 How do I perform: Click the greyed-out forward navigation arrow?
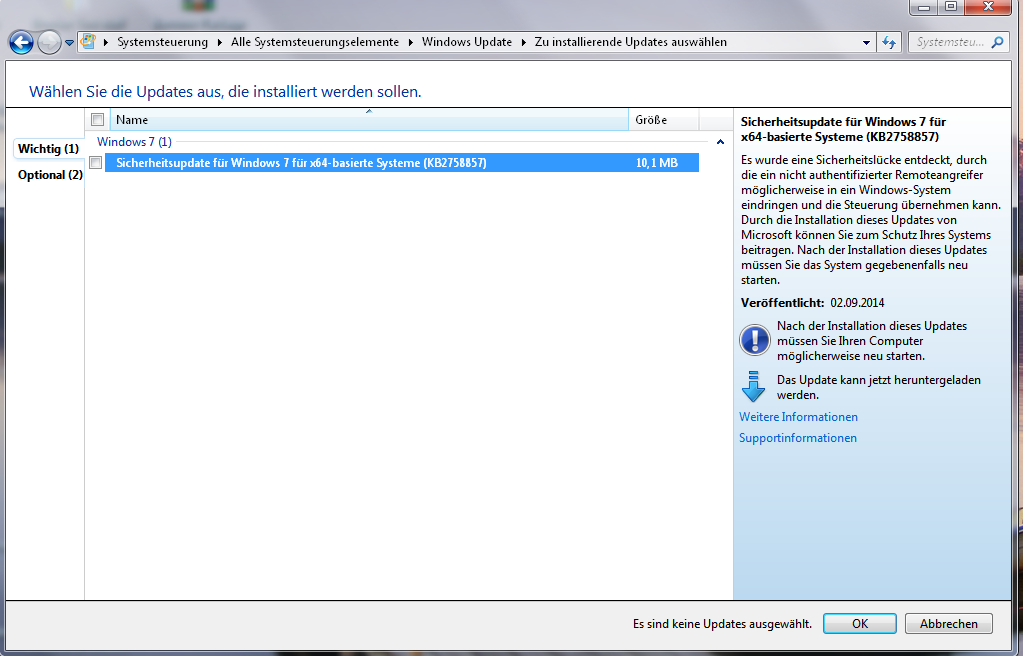tap(49, 43)
